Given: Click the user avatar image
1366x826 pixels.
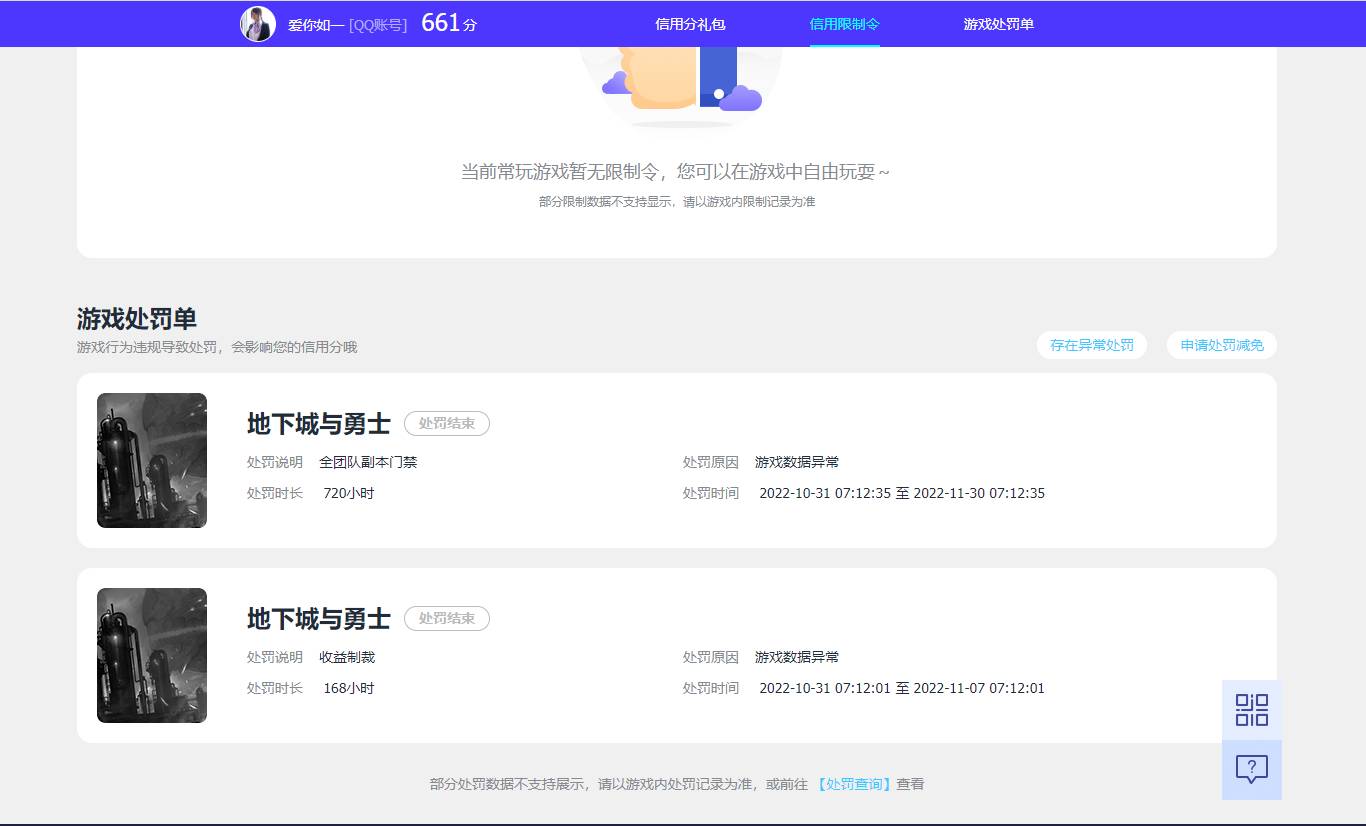Looking at the screenshot, I should 257,23.
